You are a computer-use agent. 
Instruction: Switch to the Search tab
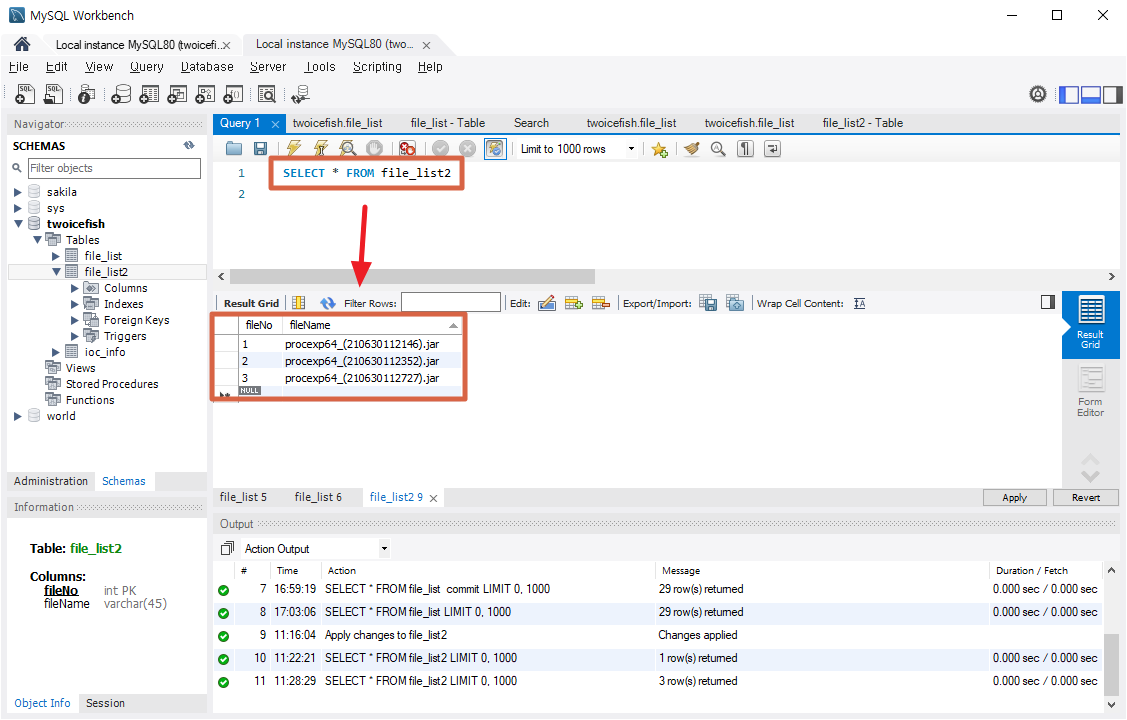pyautogui.click(x=531, y=123)
